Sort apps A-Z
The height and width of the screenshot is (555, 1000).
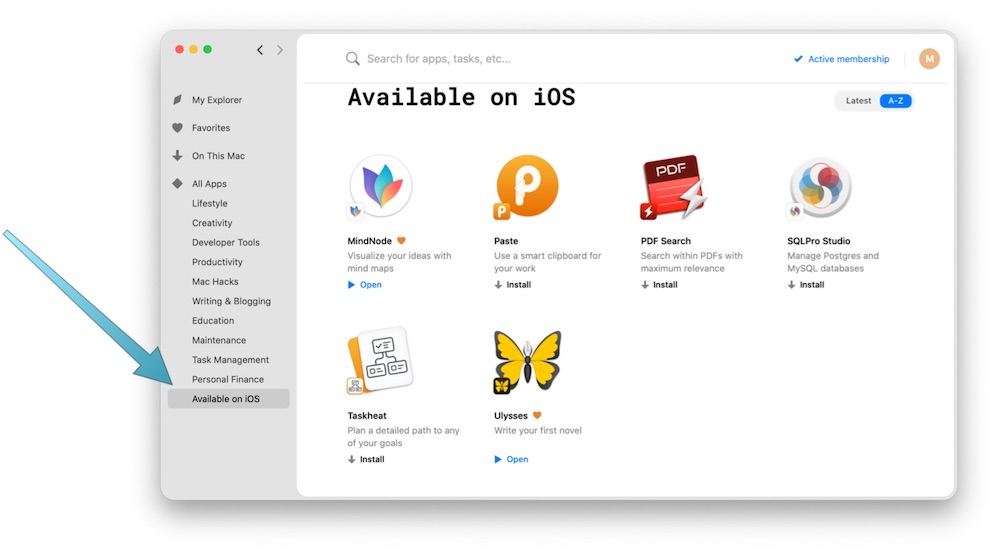(895, 101)
